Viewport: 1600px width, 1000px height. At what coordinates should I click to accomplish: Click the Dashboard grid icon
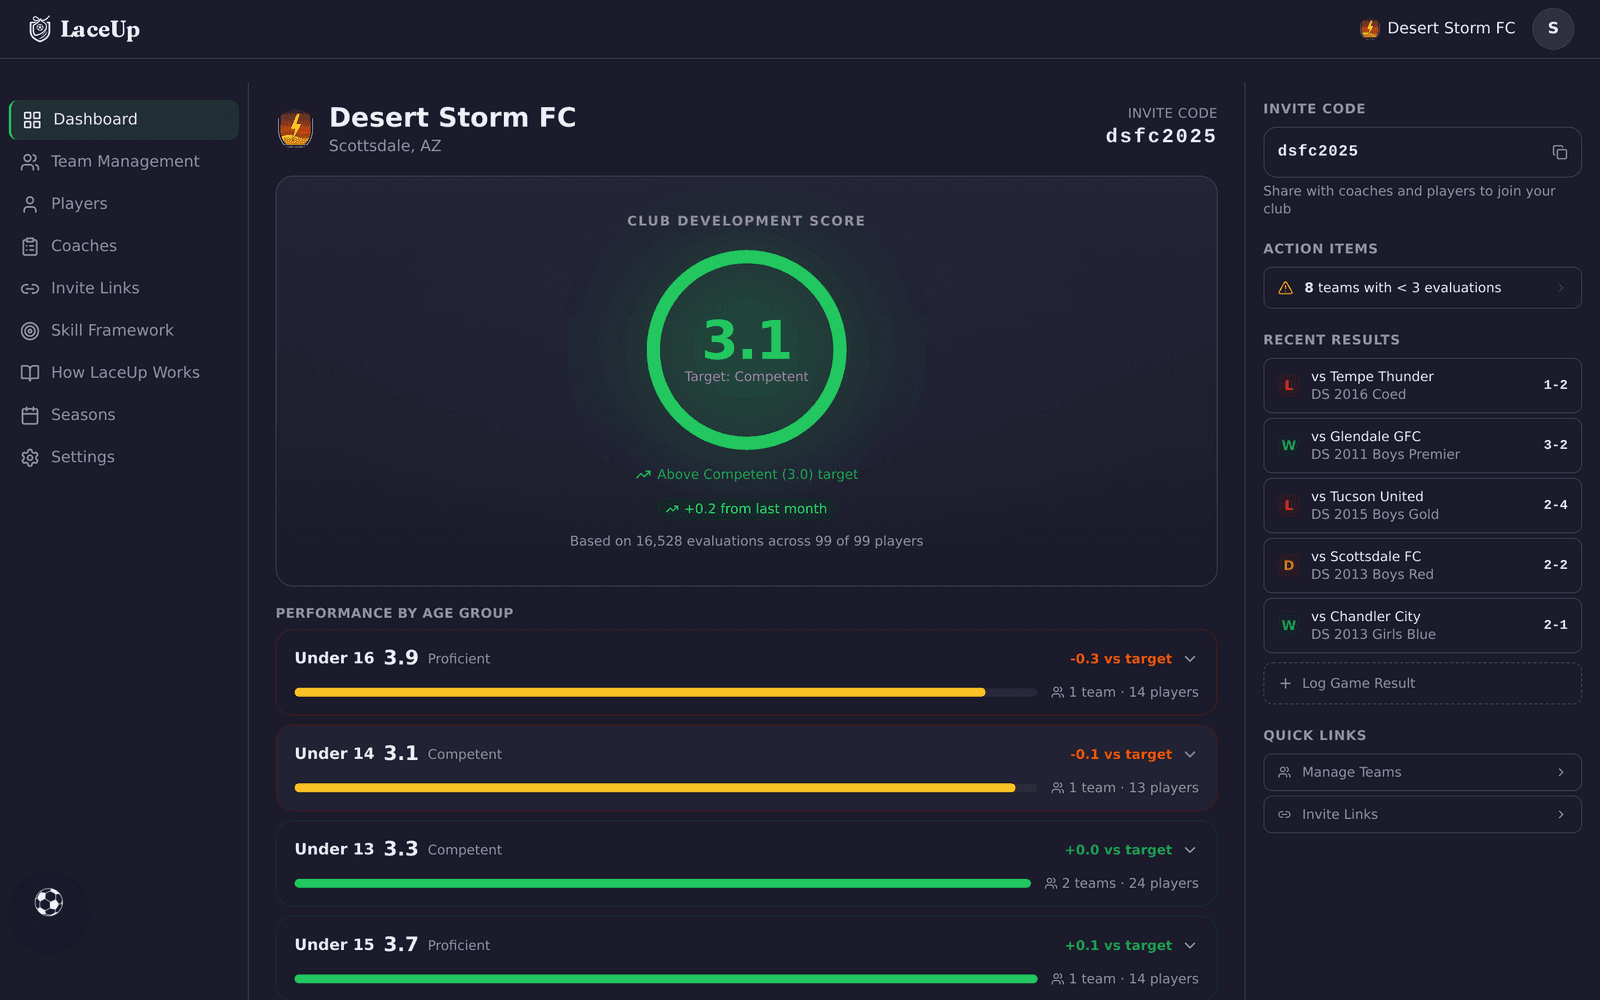(32, 120)
